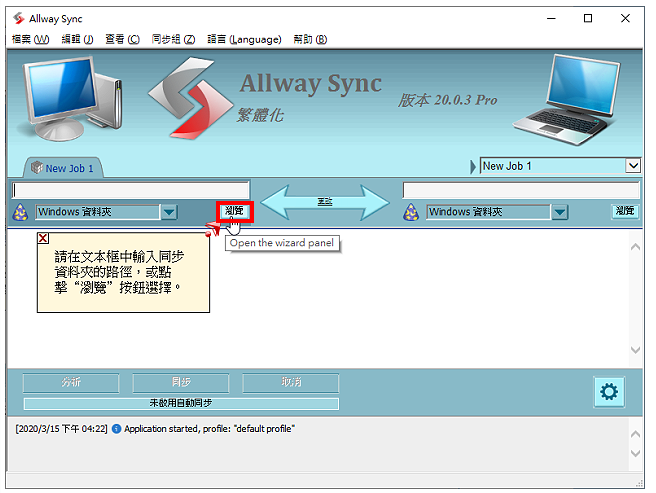Screen dimensions: 656x493
Task: Click the log timestamp [2020/3/15 下午 04:22]
Action: tap(62, 429)
